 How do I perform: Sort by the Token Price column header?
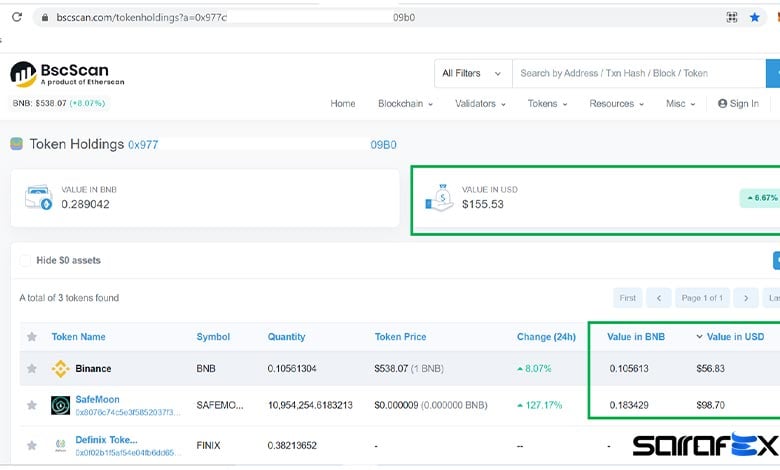coord(400,337)
